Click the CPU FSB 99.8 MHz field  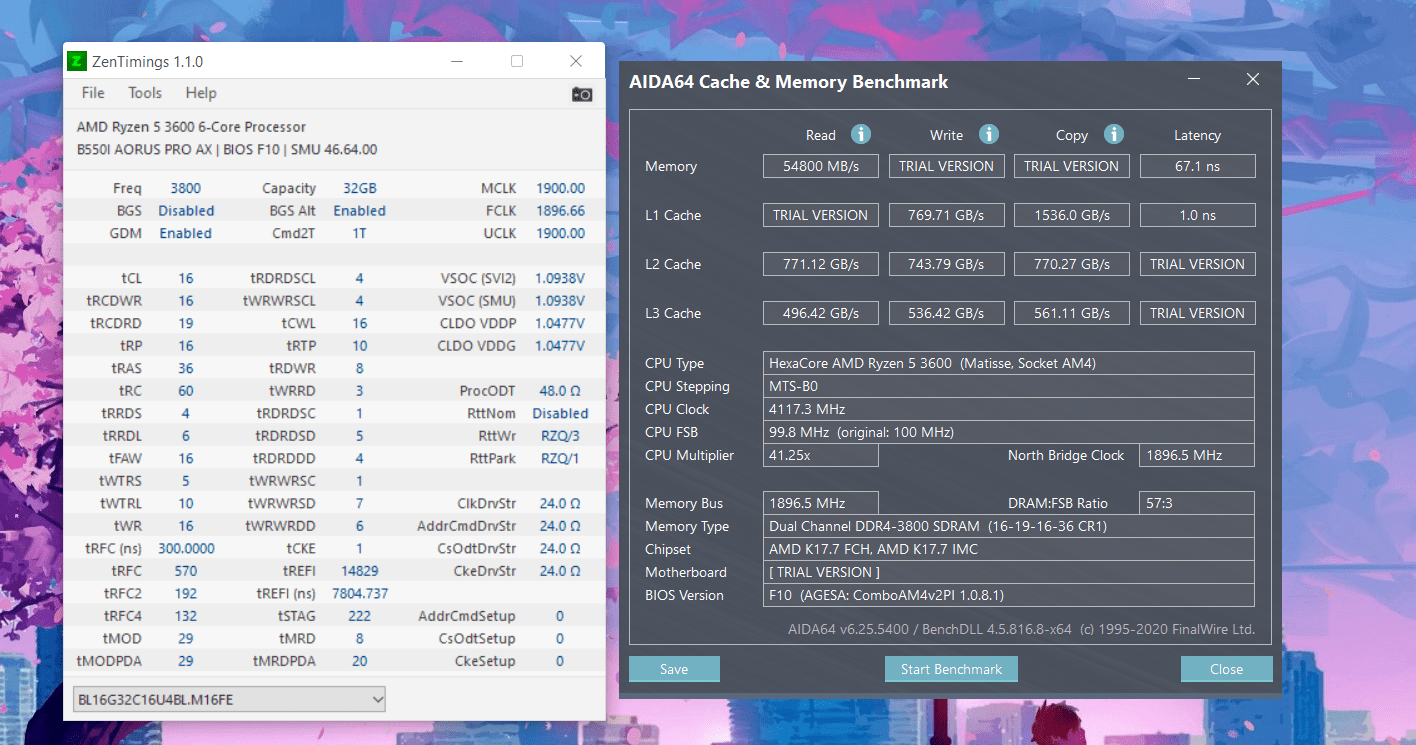(x=1009, y=432)
